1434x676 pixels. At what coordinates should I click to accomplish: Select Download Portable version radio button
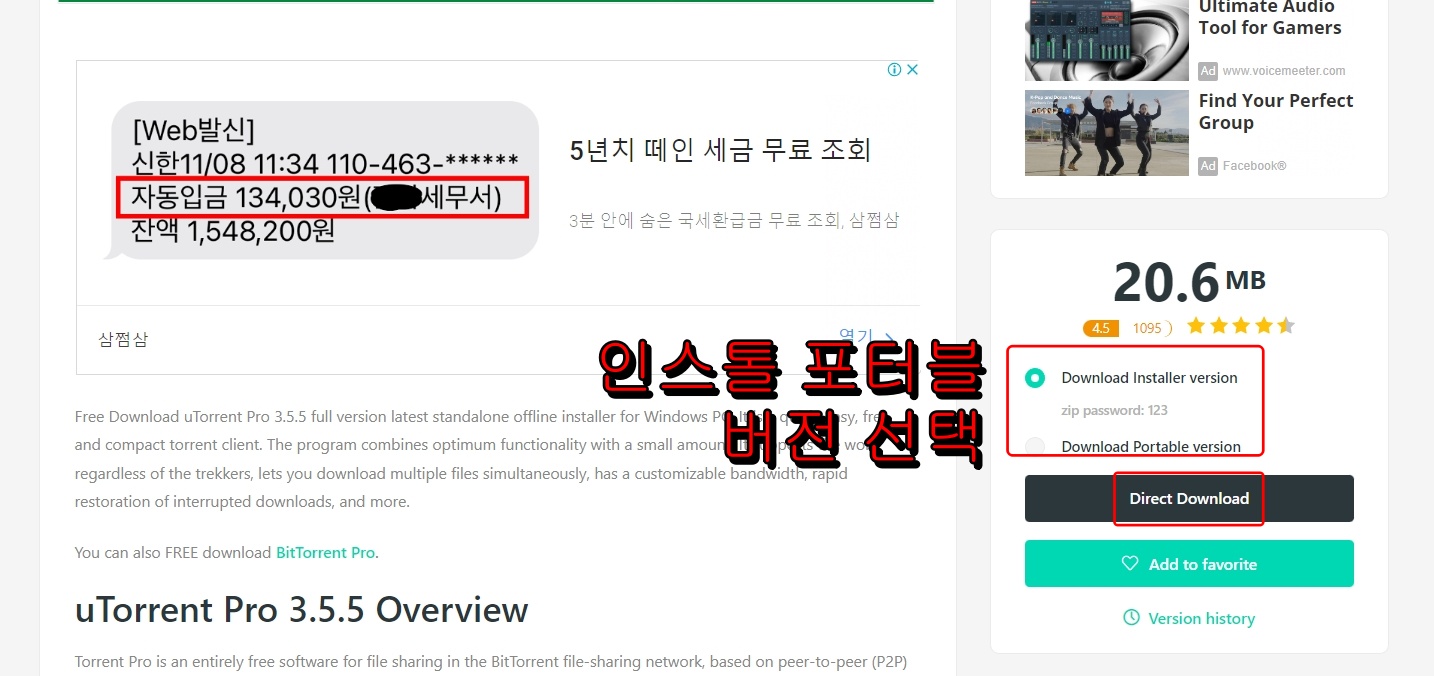pos(1035,446)
